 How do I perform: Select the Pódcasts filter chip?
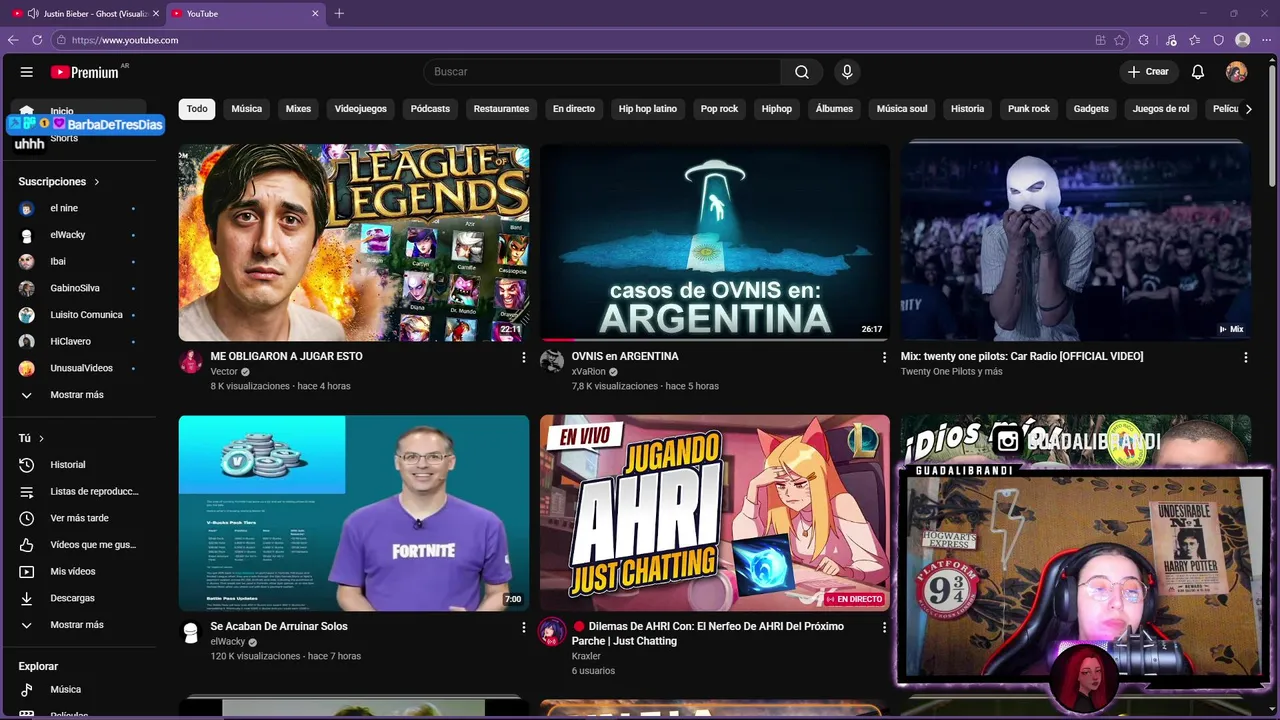(x=430, y=109)
